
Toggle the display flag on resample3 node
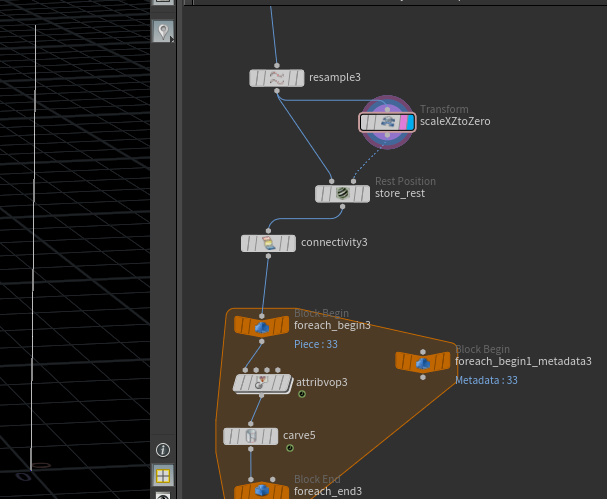(296, 78)
